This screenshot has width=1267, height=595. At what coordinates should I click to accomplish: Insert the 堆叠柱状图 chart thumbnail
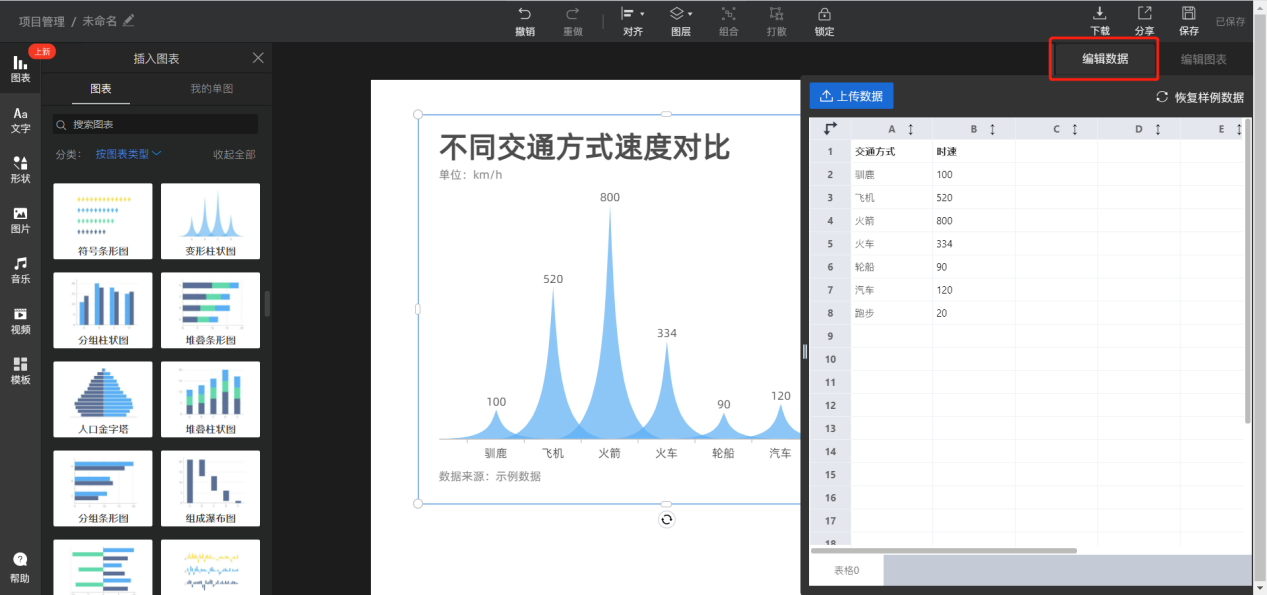click(x=210, y=399)
